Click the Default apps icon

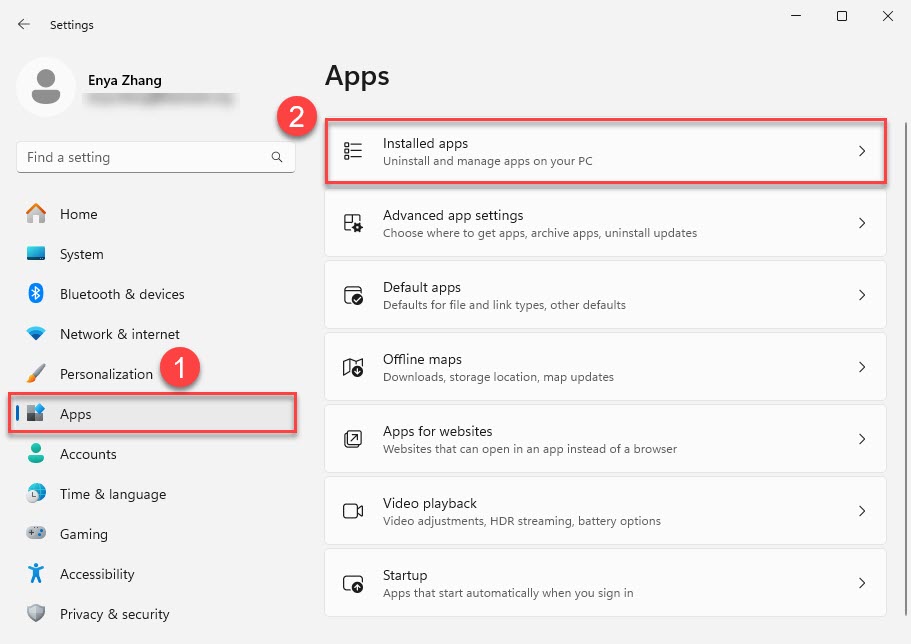(x=353, y=295)
